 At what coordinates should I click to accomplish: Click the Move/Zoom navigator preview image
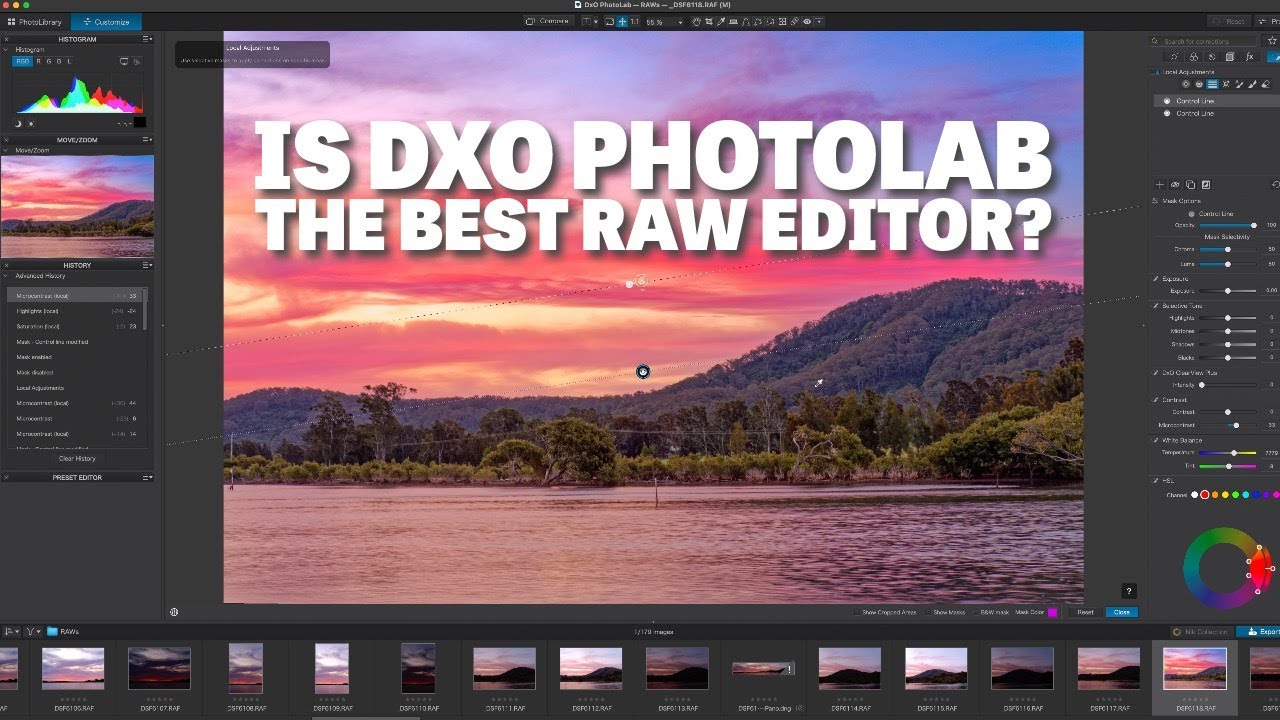(x=77, y=206)
